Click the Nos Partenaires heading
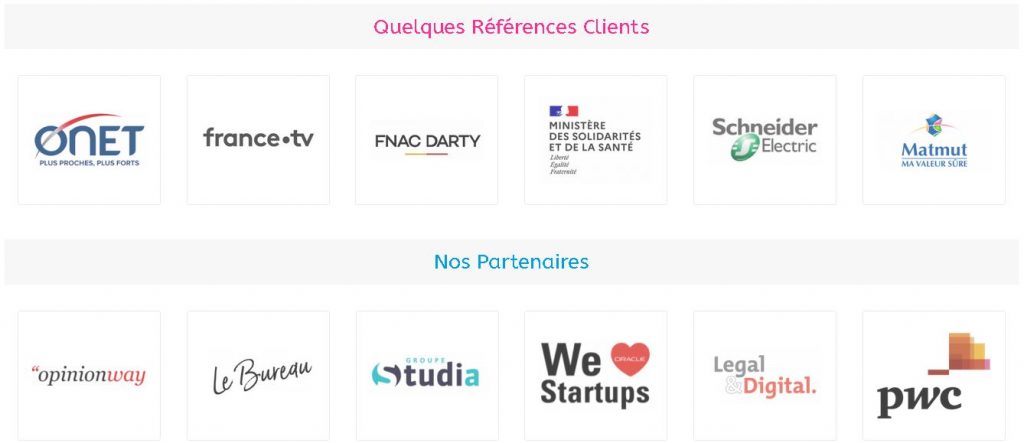 pos(511,262)
